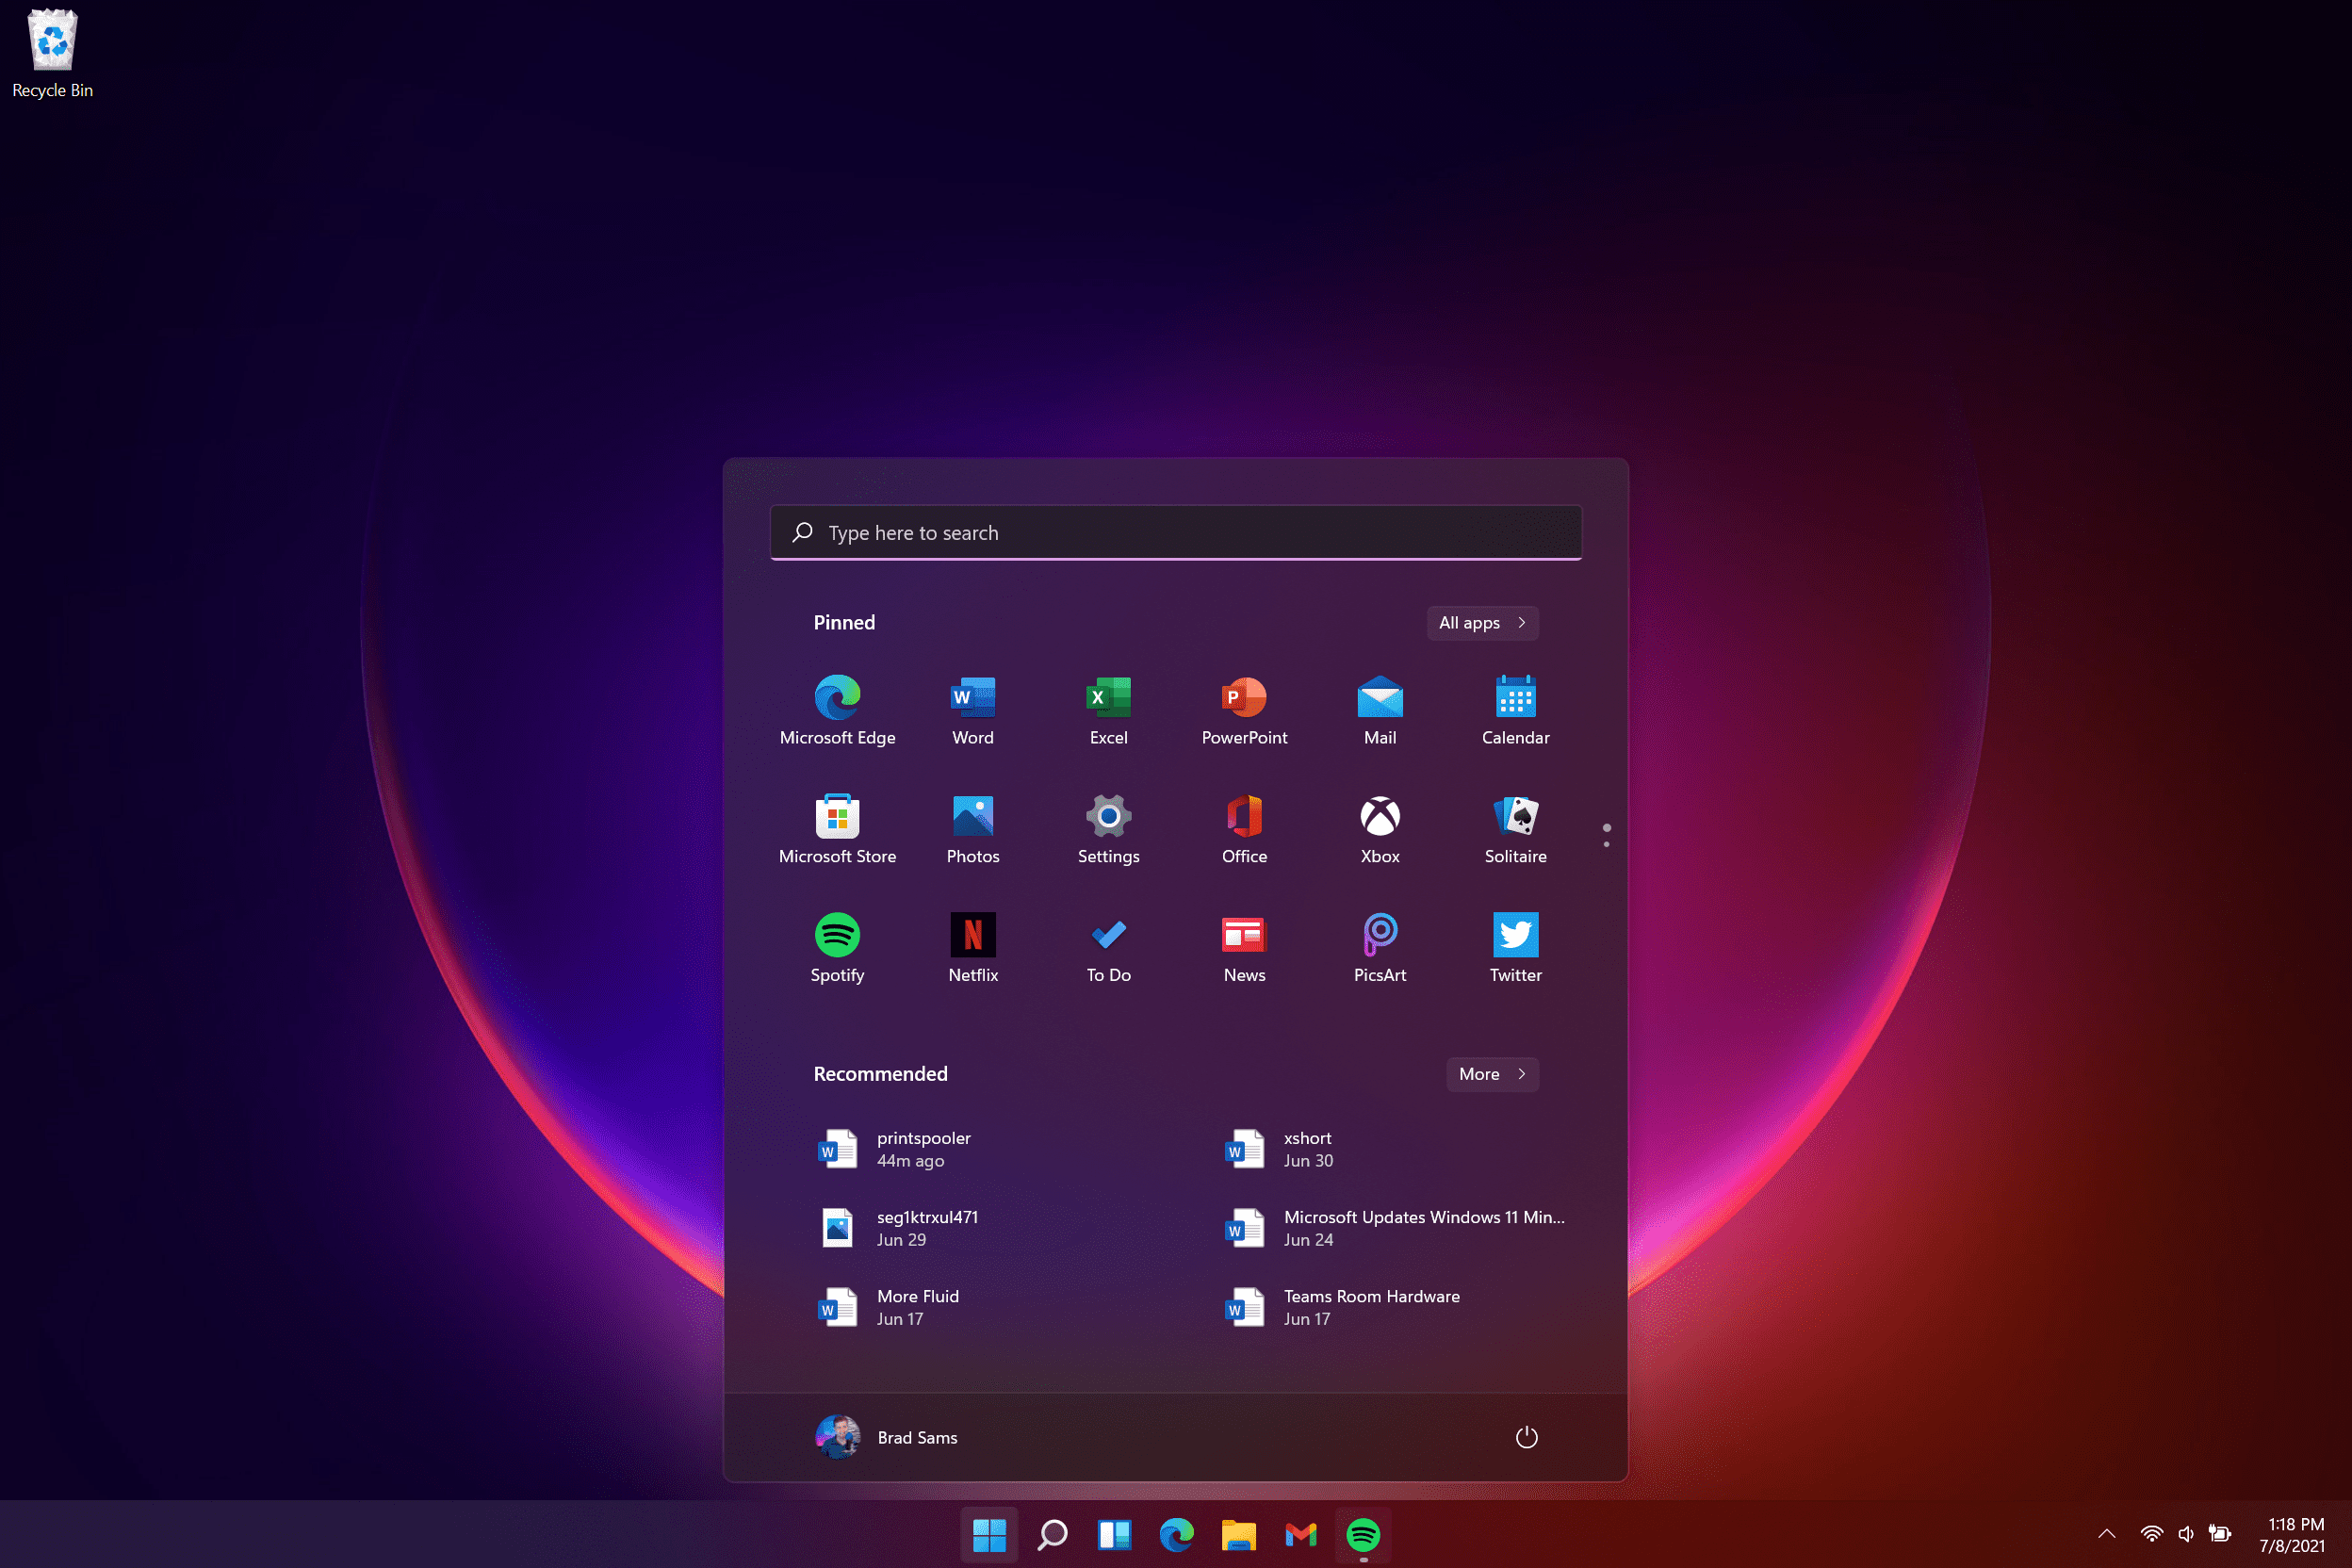Click the taskbar search icon
This screenshot has width=2352, height=1568.
(1052, 1535)
